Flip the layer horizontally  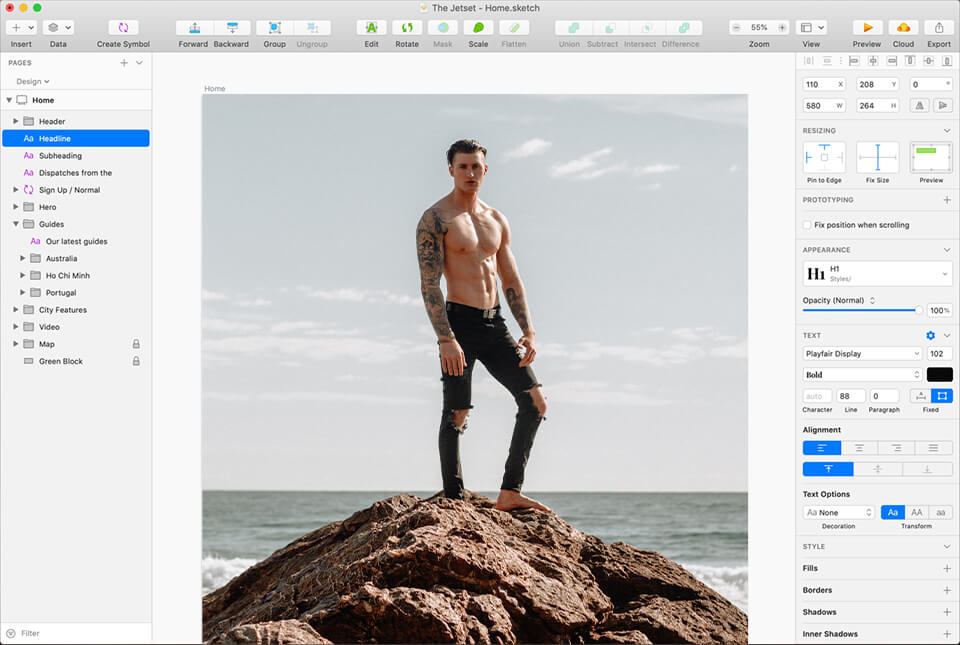click(x=919, y=105)
